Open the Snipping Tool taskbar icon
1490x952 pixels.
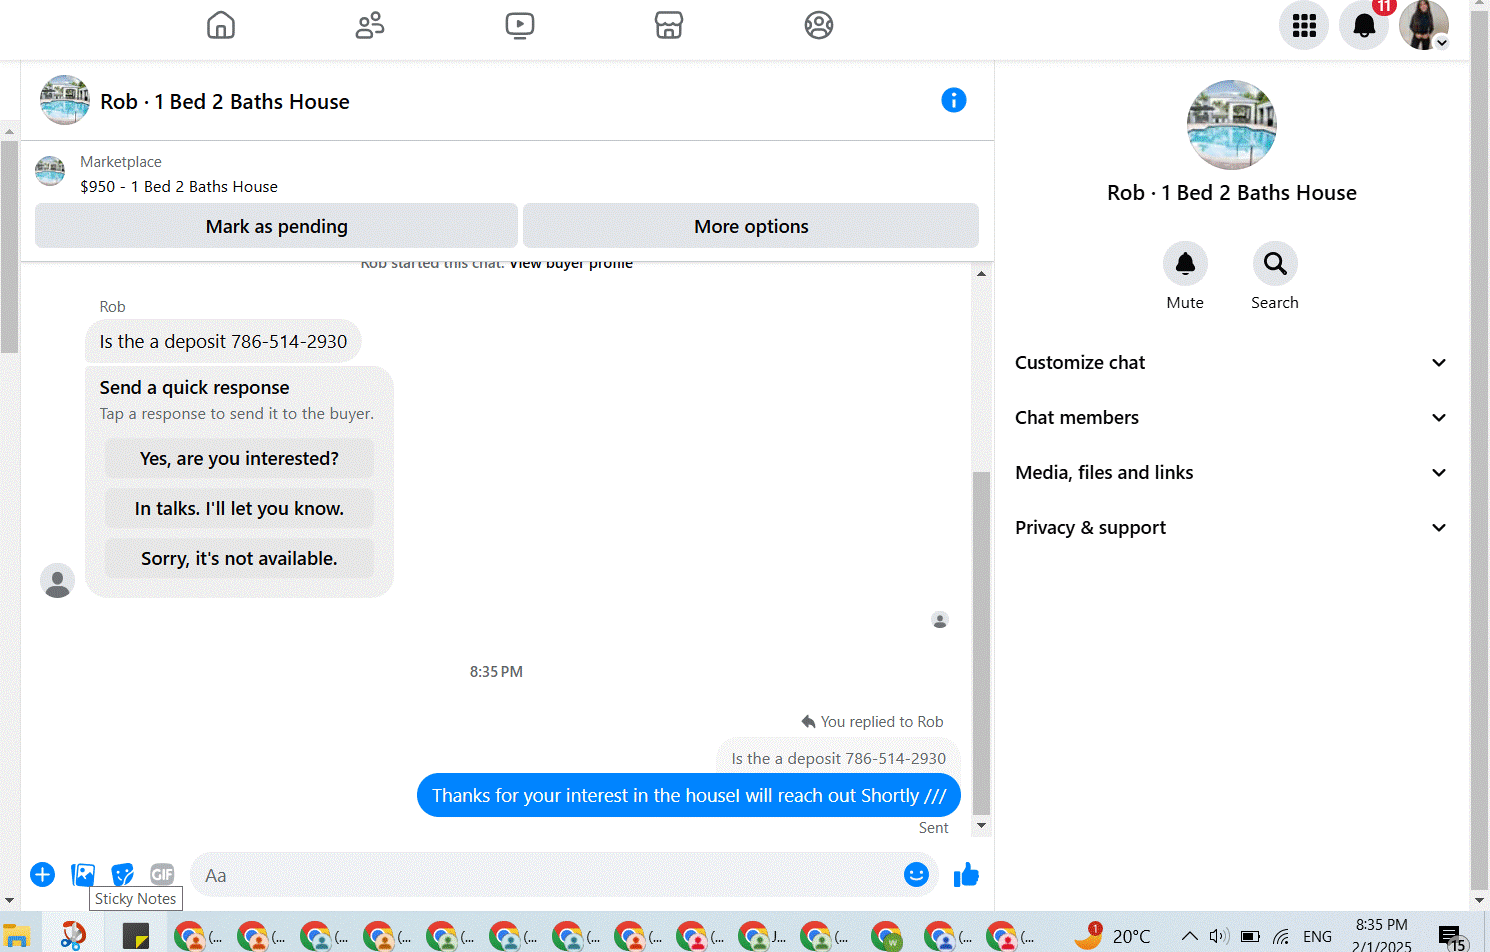(73, 936)
